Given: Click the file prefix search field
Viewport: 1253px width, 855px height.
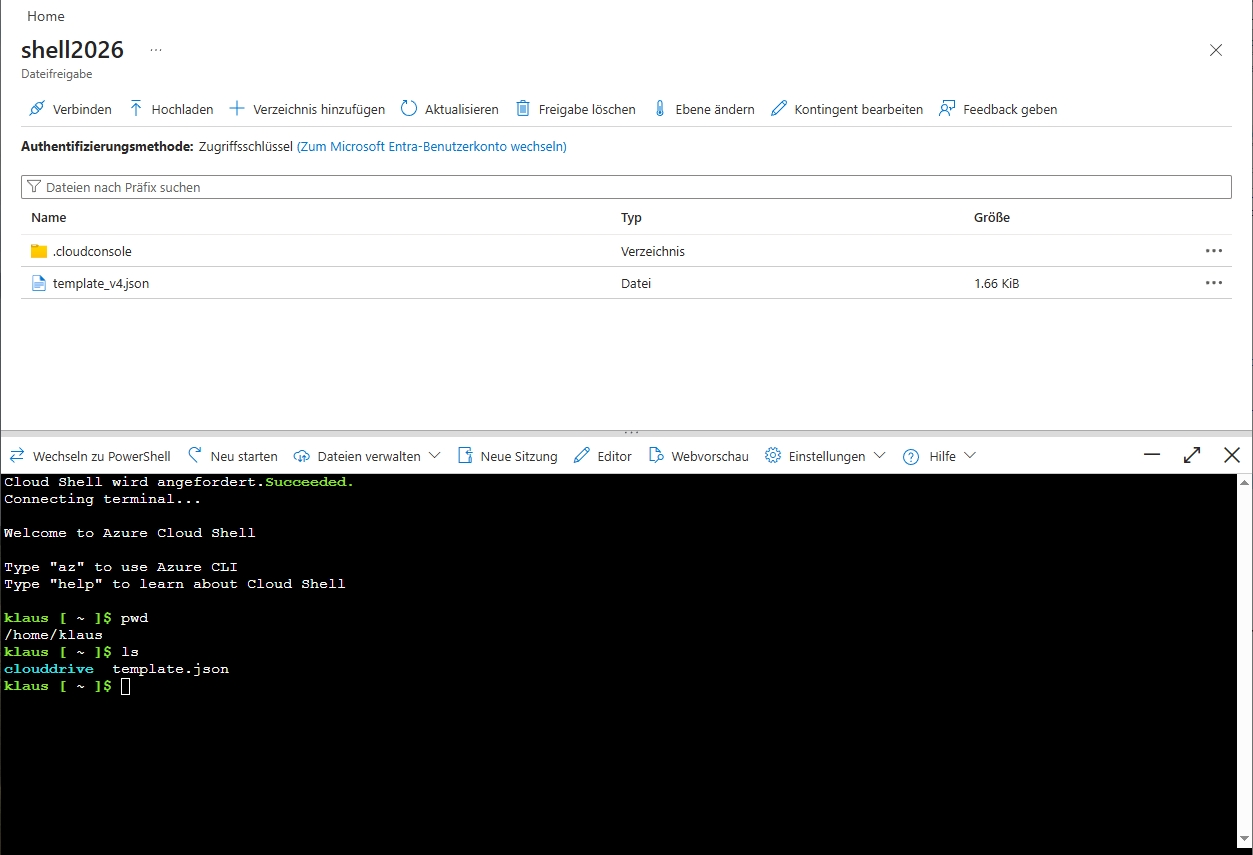Looking at the screenshot, I should tap(626, 187).
